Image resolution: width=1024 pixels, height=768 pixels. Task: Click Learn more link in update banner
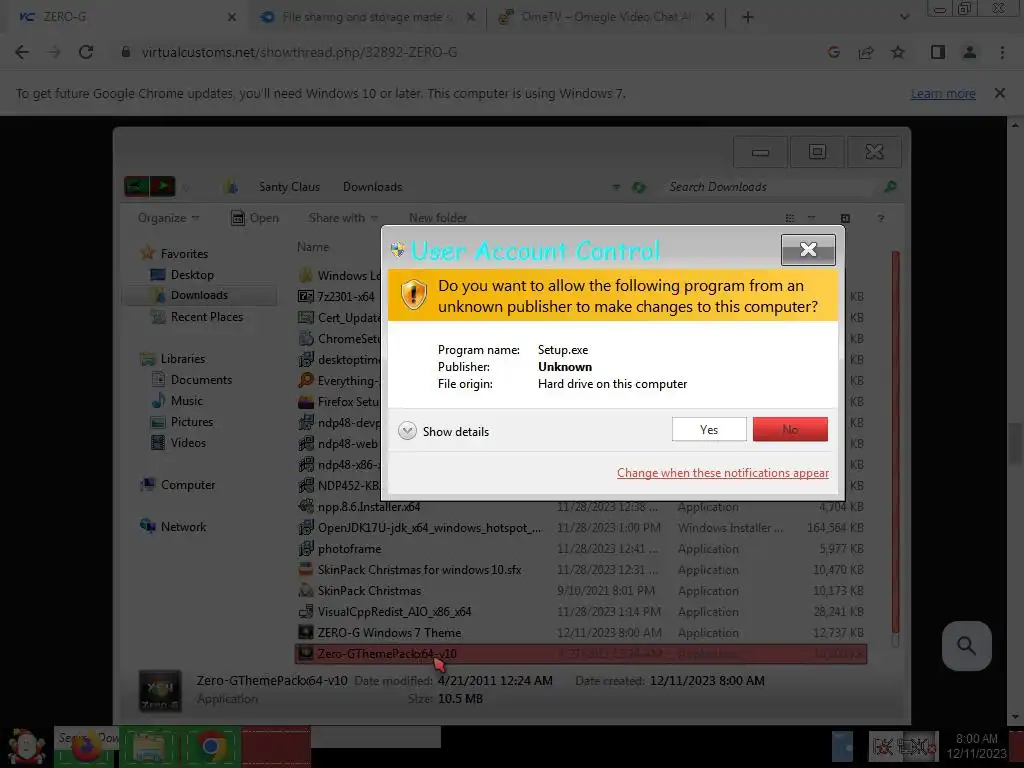pyautogui.click(x=943, y=93)
